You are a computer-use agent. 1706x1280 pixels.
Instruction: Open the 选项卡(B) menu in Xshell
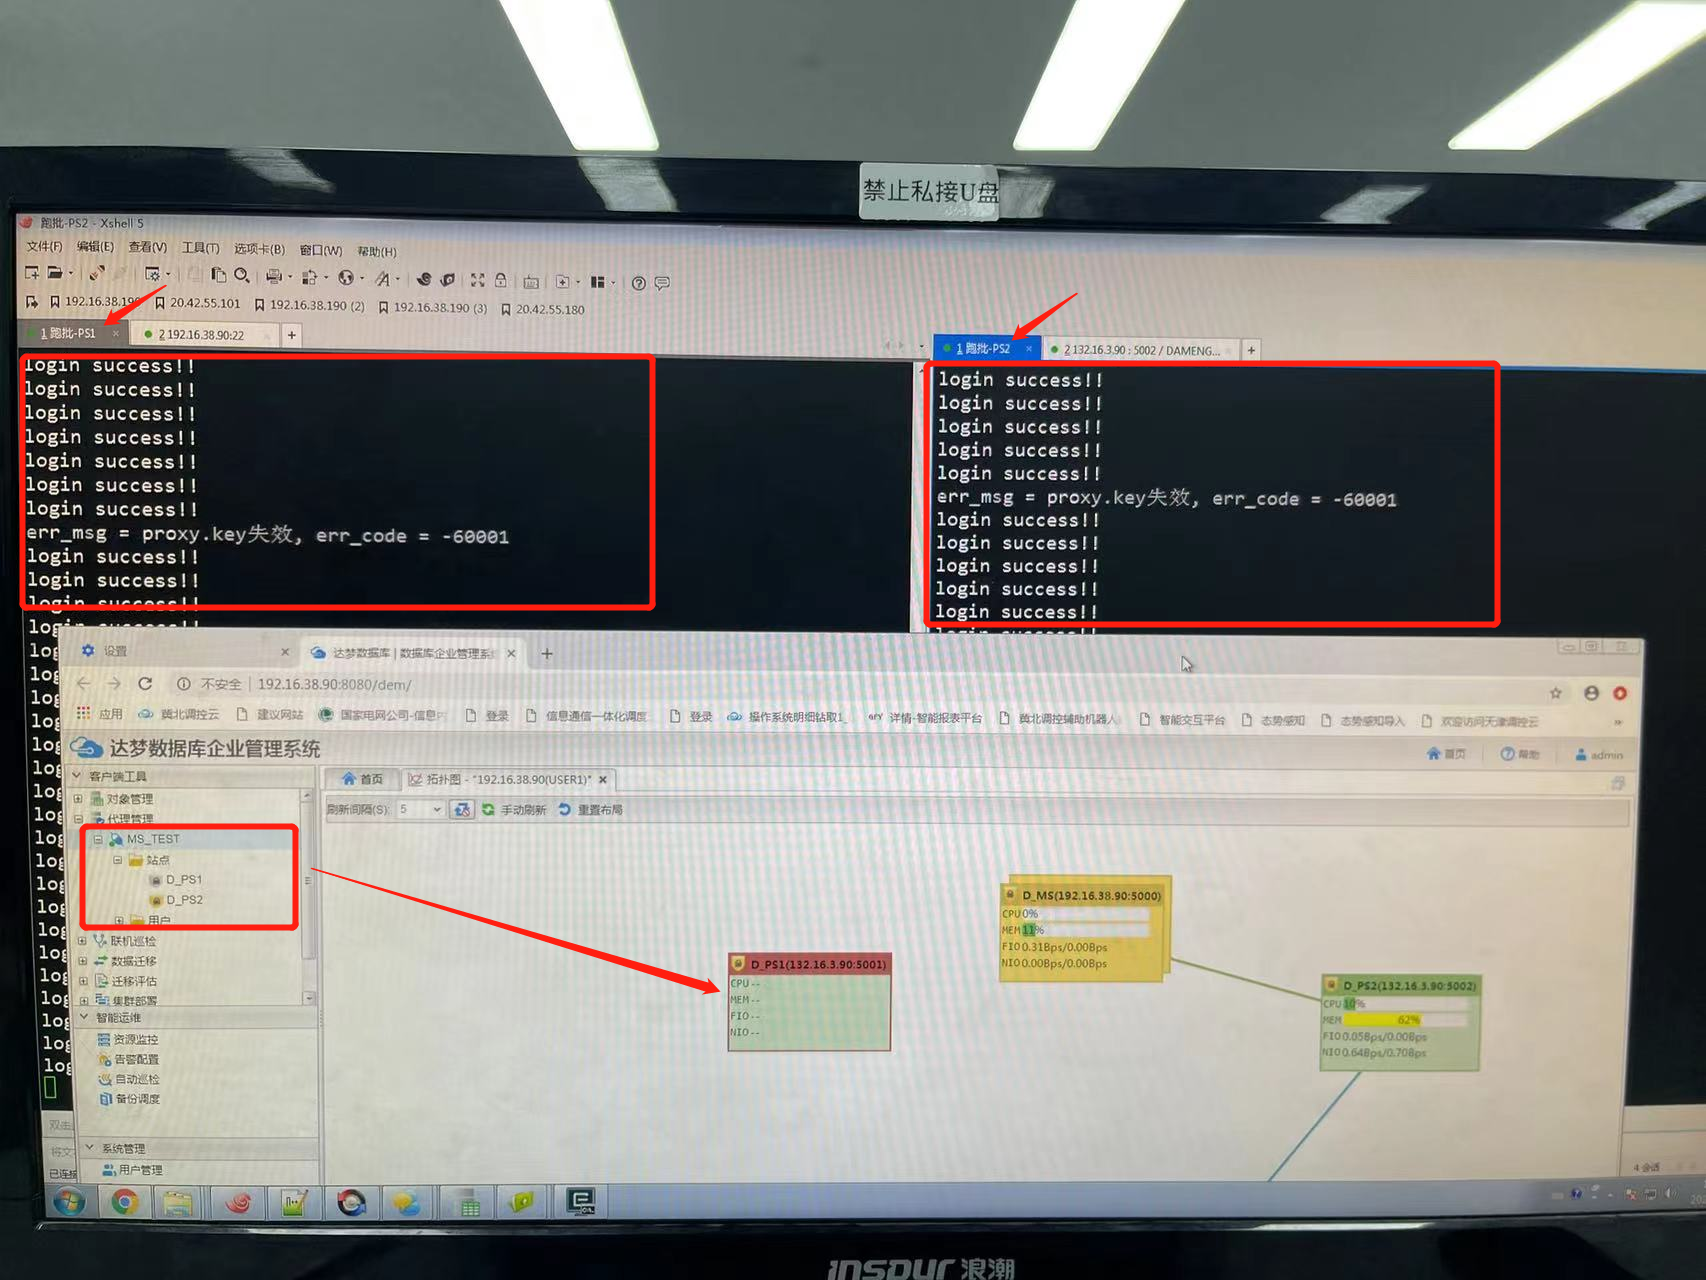pos(259,249)
